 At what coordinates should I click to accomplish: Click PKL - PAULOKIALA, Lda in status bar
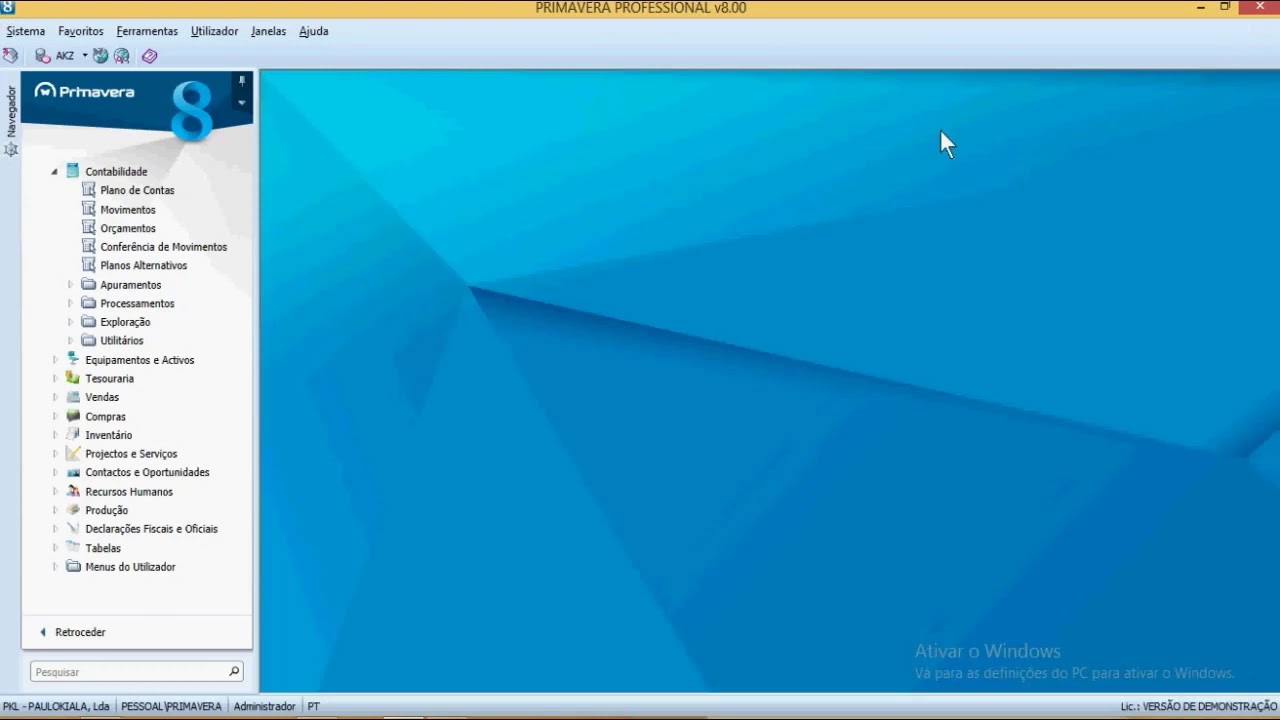click(57, 706)
